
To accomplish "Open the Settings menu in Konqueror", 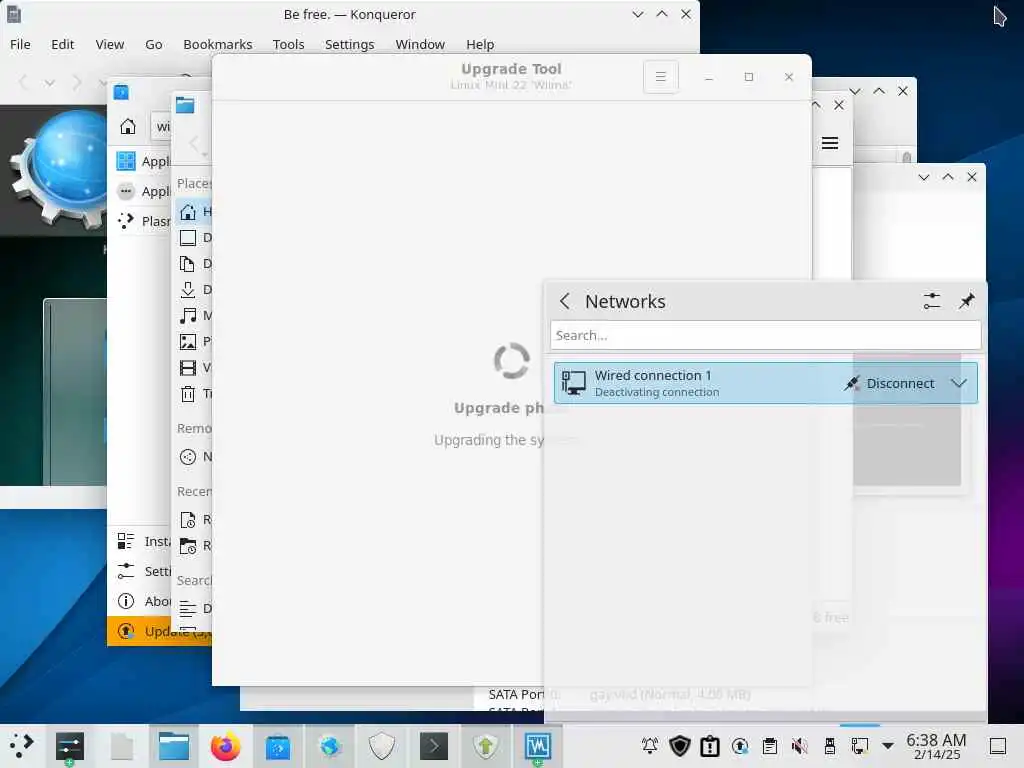I will pos(349,44).
